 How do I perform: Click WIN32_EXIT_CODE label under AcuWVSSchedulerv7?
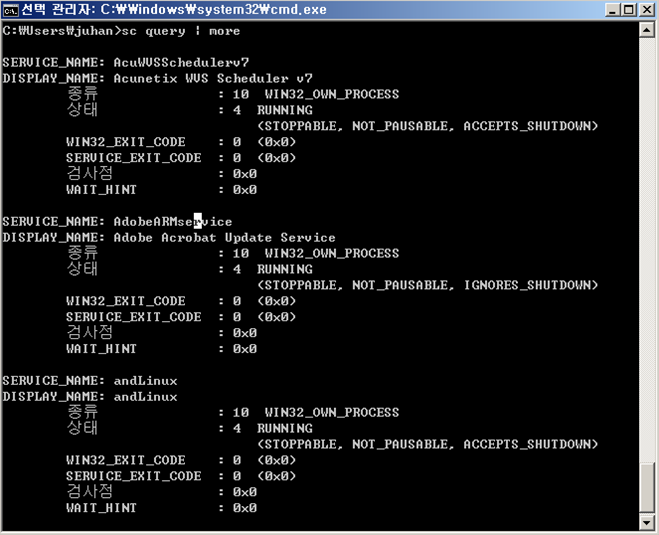pos(126,142)
